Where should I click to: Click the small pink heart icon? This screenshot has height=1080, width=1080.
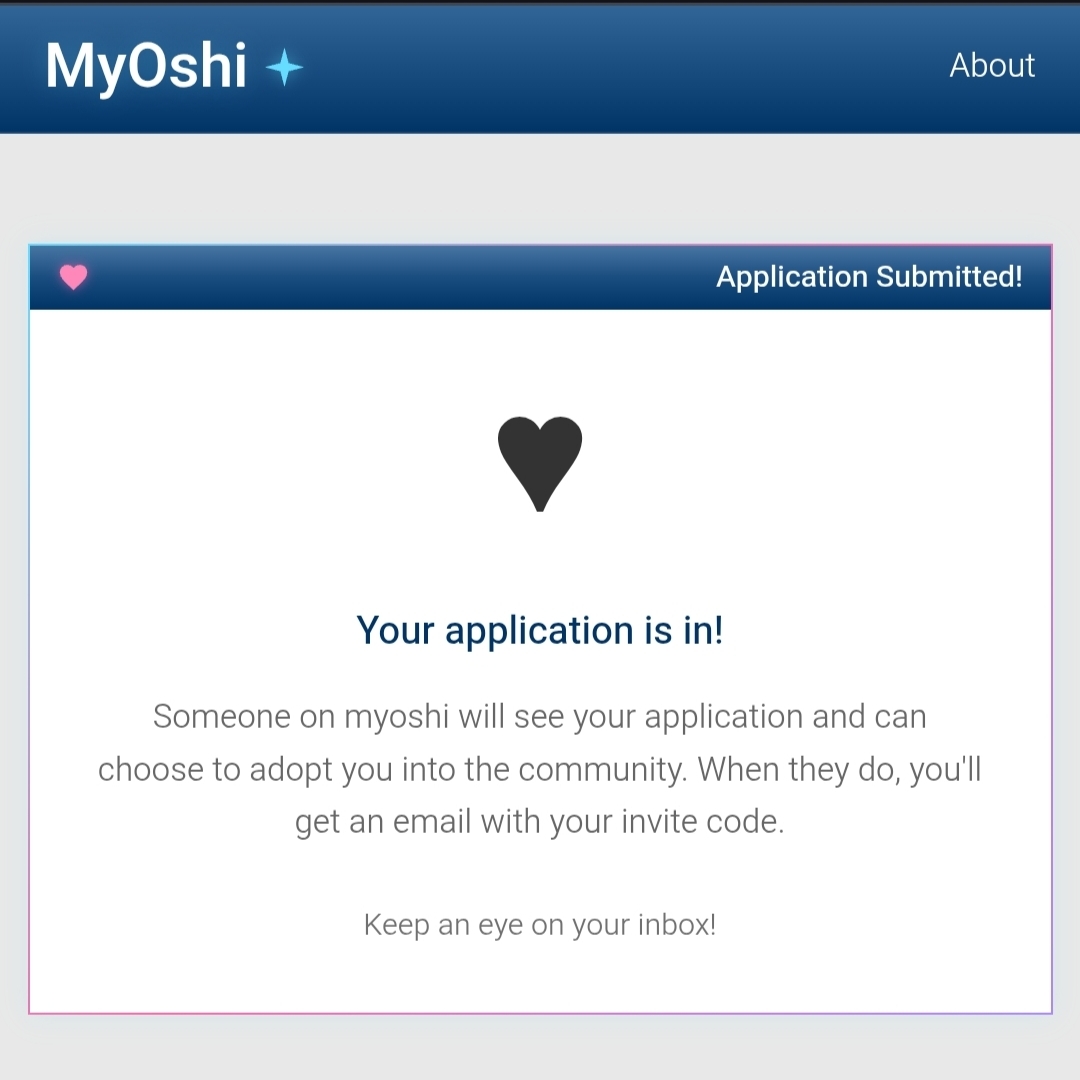tap(73, 277)
